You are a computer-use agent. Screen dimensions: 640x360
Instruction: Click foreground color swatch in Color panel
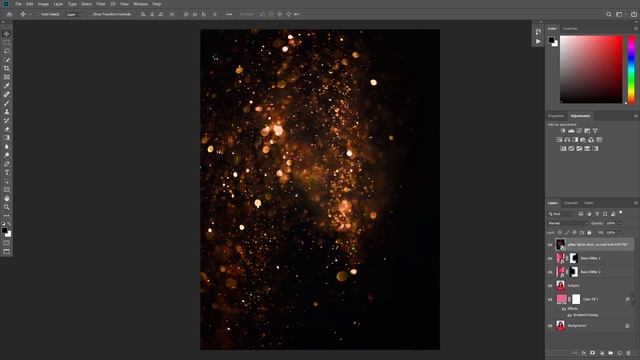(551, 40)
